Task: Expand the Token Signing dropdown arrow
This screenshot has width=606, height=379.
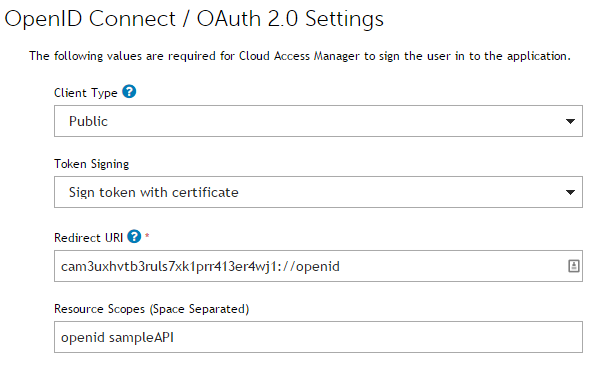Action: tap(570, 192)
